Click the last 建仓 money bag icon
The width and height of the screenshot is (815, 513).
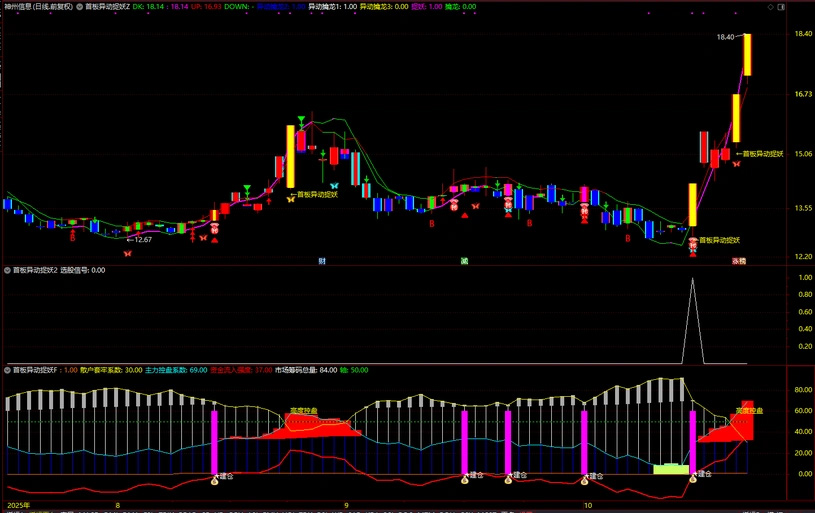[x=693, y=479]
